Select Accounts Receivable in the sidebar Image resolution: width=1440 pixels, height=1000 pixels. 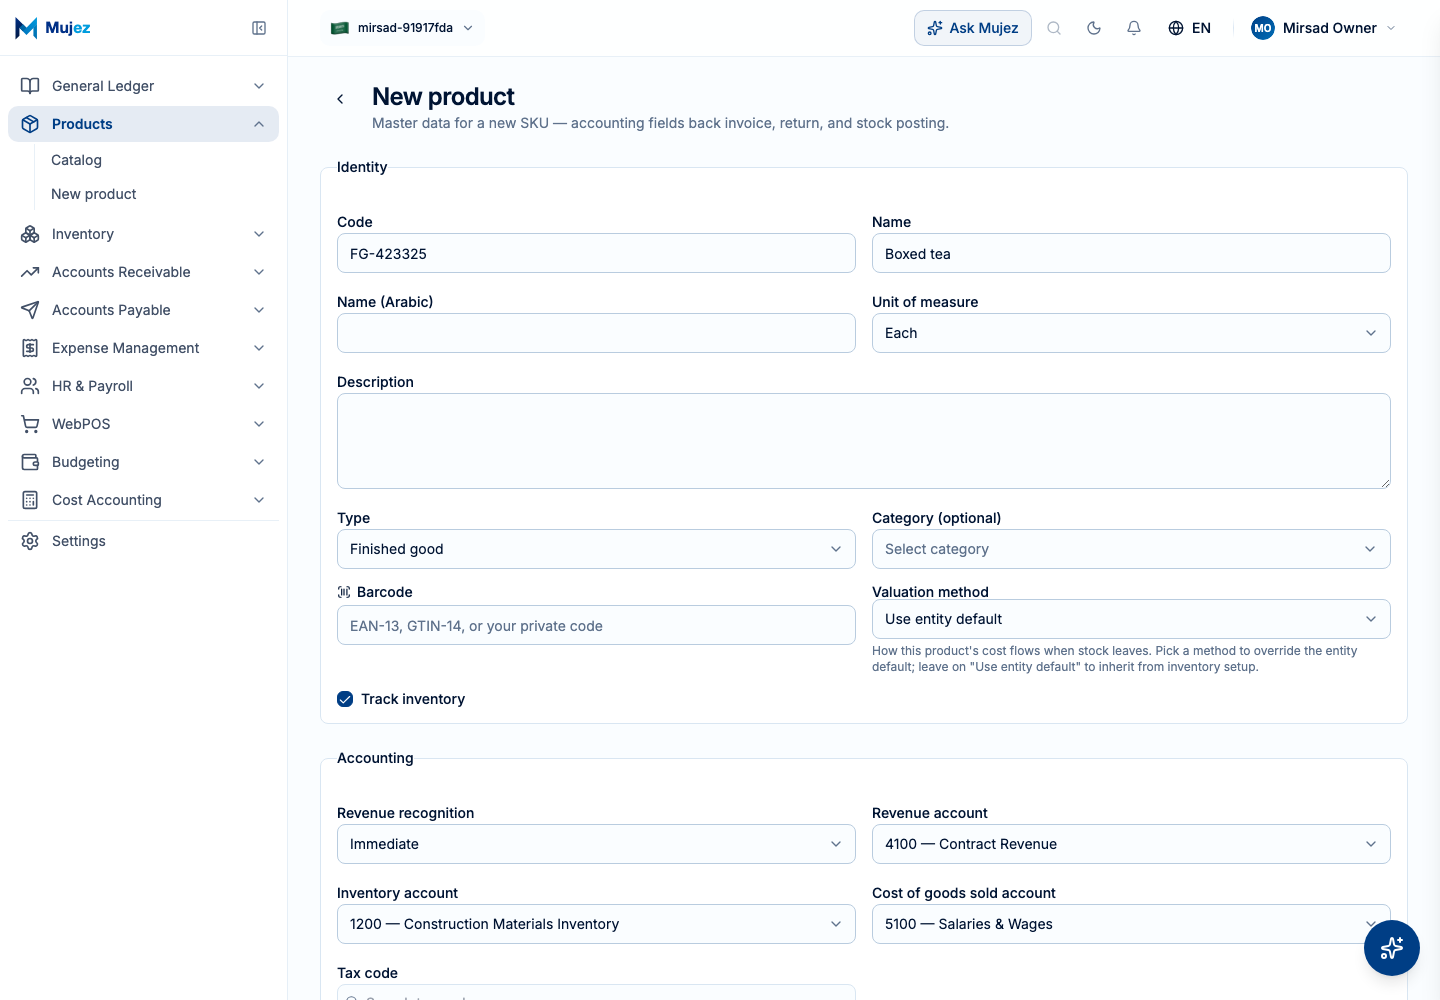point(143,272)
